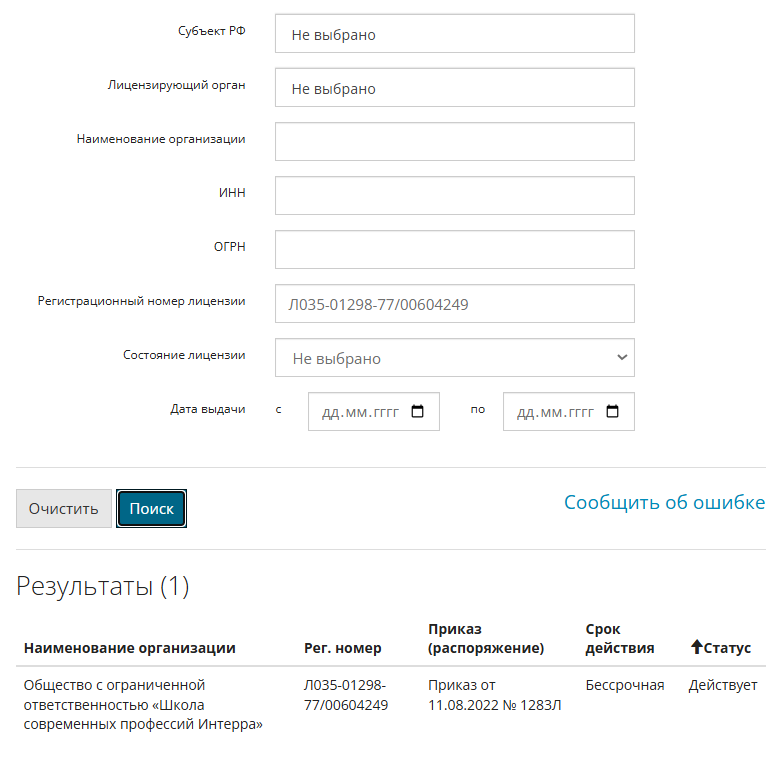The height and width of the screenshot is (758, 775).
Task: Open calendar picker for end date
Action: (x=612, y=411)
